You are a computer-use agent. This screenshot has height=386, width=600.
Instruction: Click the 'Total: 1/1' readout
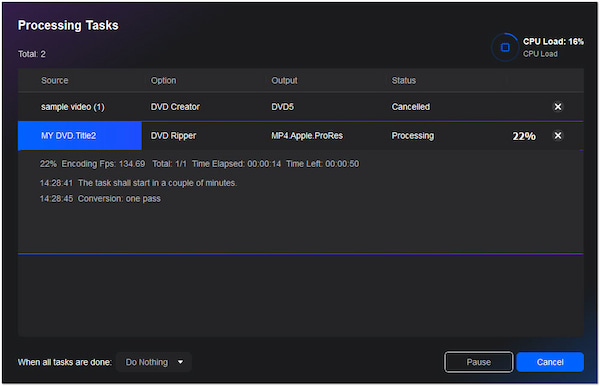pyautogui.click(x=169, y=164)
